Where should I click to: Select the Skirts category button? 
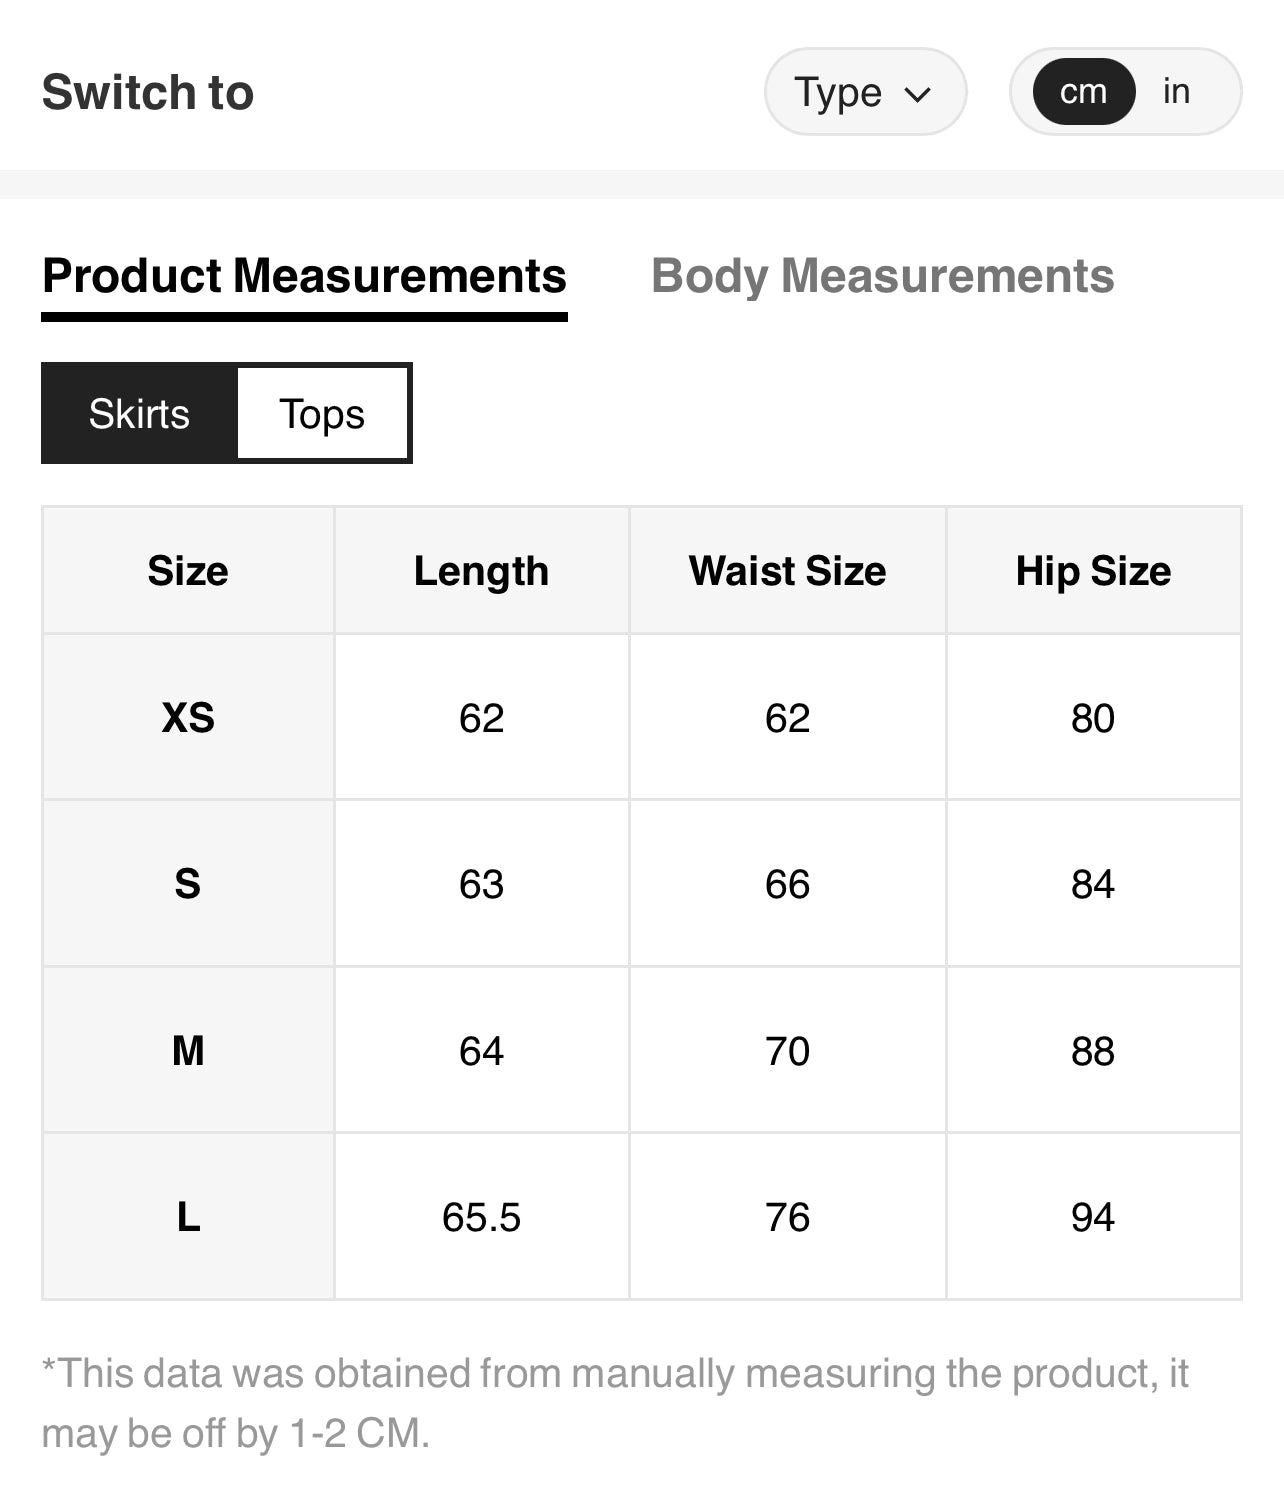[139, 414]
